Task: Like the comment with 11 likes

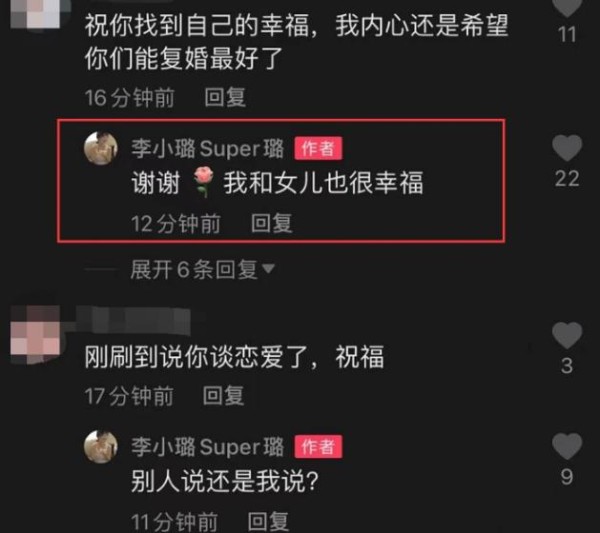Action: point(567,8)
